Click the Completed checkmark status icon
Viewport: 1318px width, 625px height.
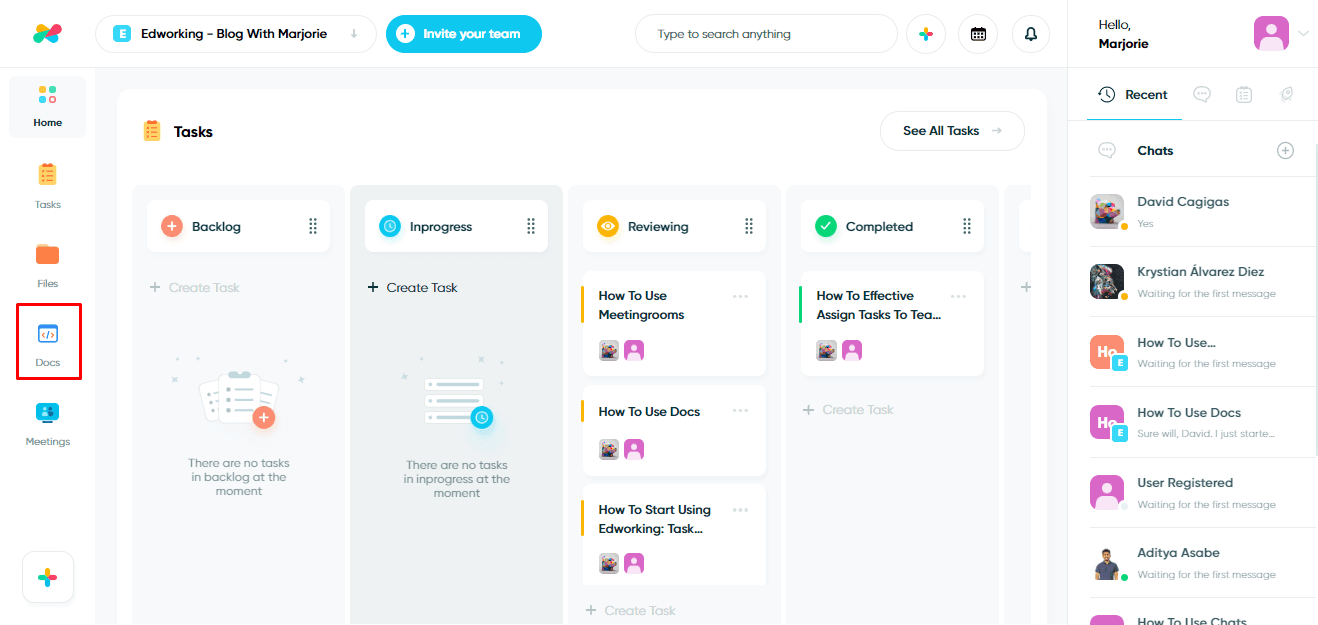(x=826, y=227)
